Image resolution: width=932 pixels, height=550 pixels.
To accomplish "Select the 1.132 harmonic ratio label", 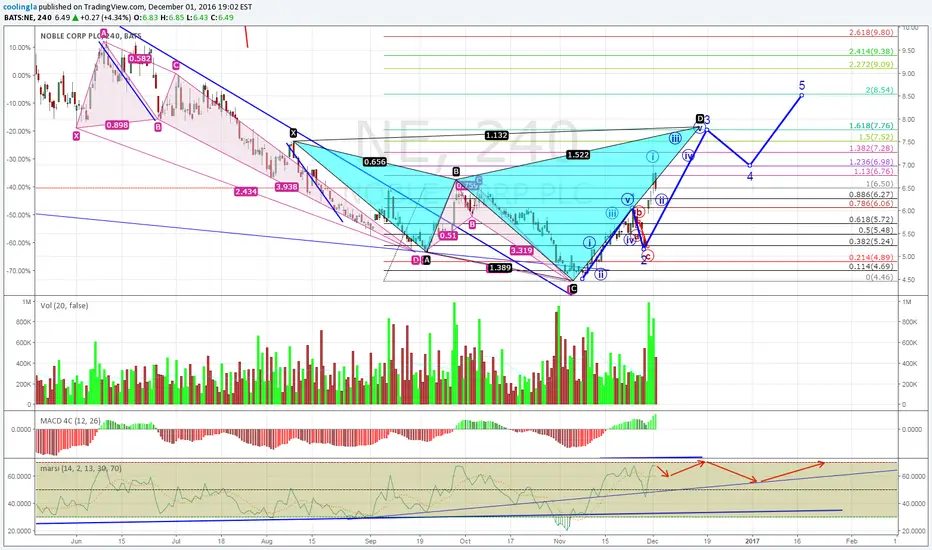I will point(496,136).
